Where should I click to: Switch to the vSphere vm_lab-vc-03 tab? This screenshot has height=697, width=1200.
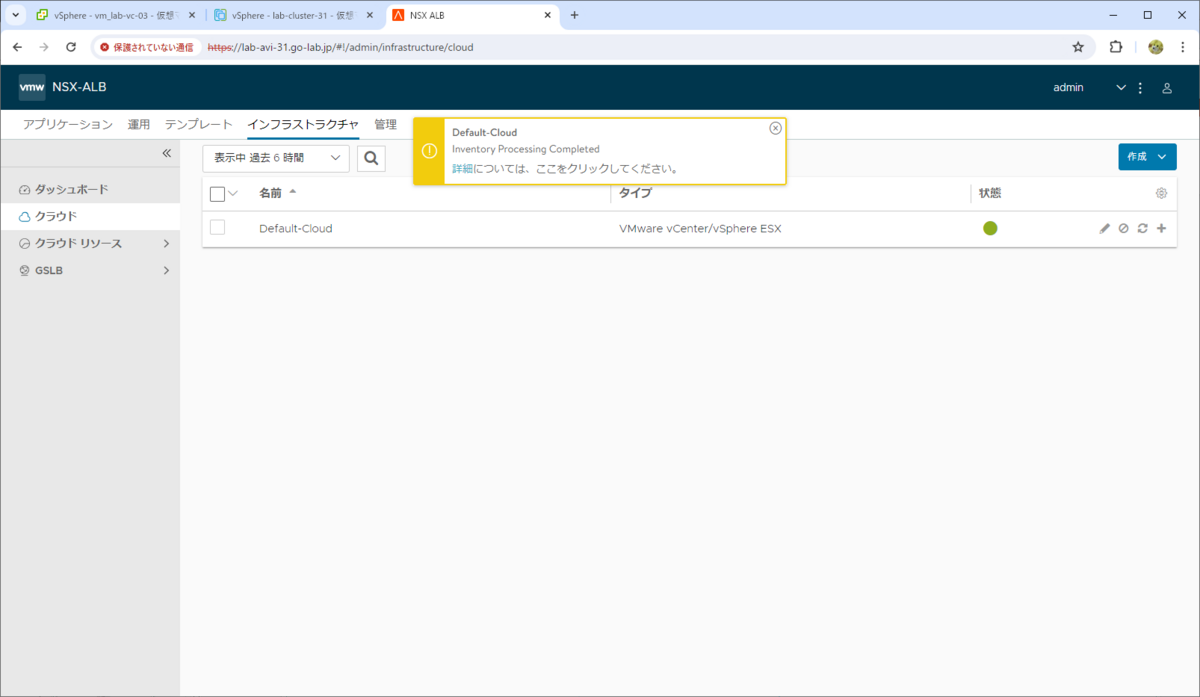click(115, 15)
